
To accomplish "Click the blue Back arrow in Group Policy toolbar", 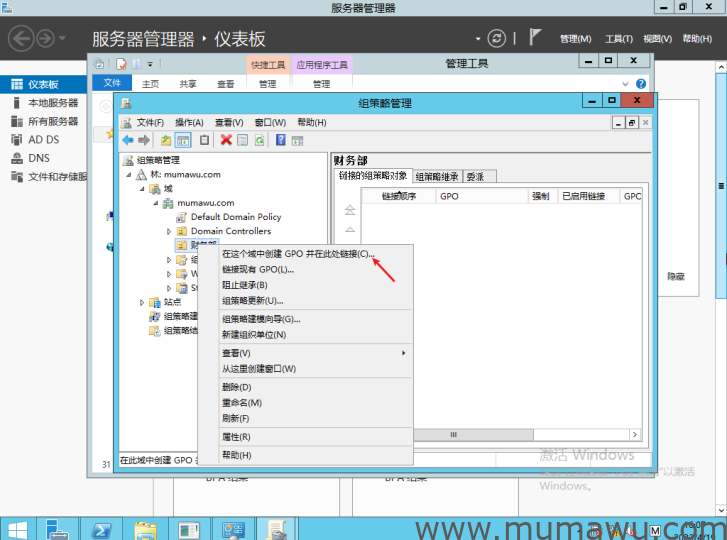I will [128, 140].
